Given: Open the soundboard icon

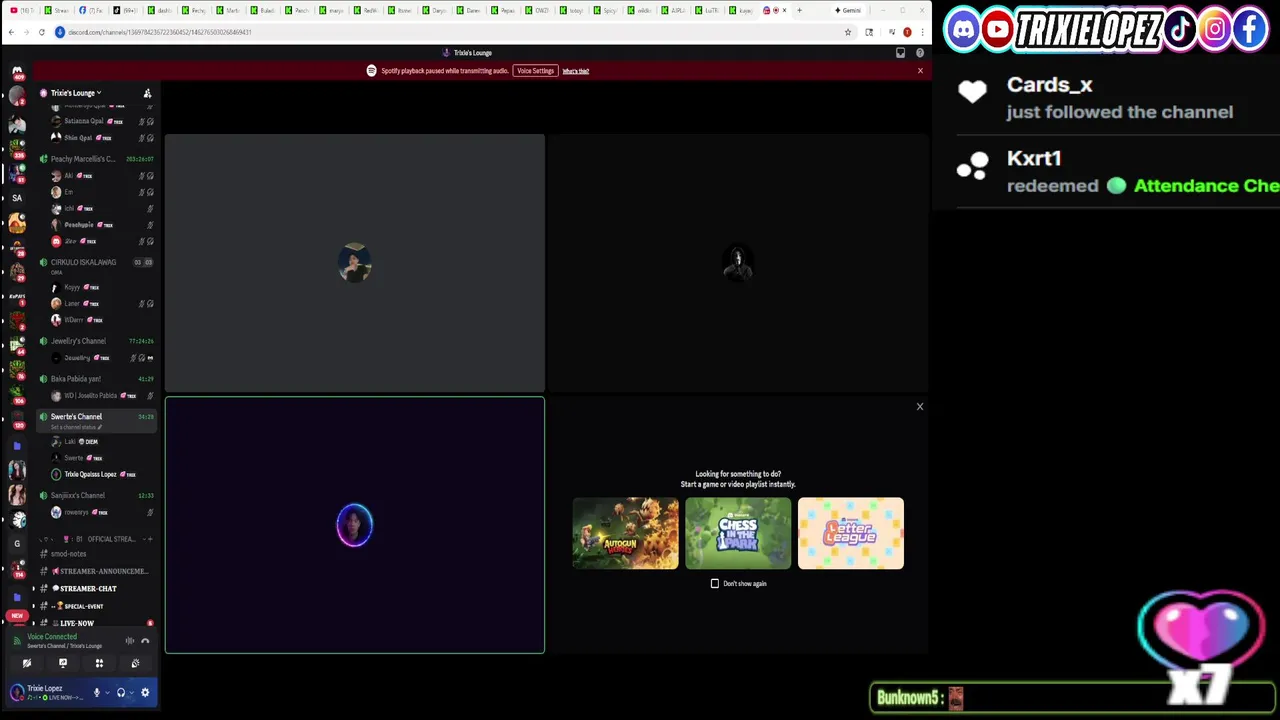Looking at the screenshot, I should (135, 663).
